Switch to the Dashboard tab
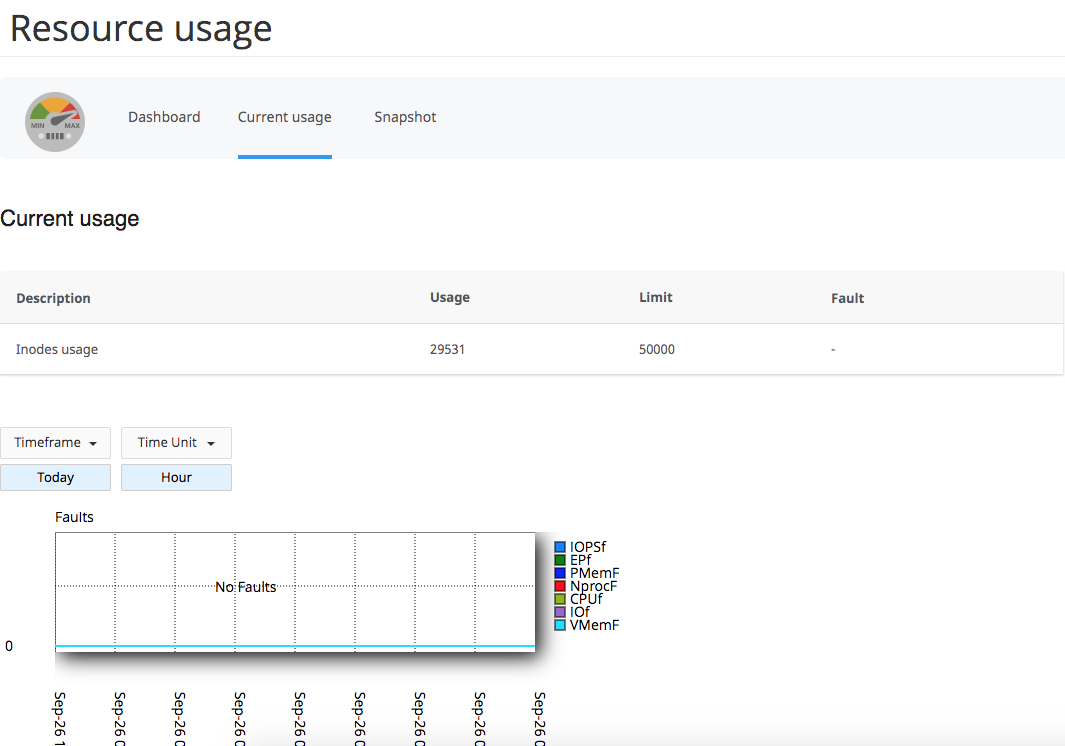 coord(164,117)
